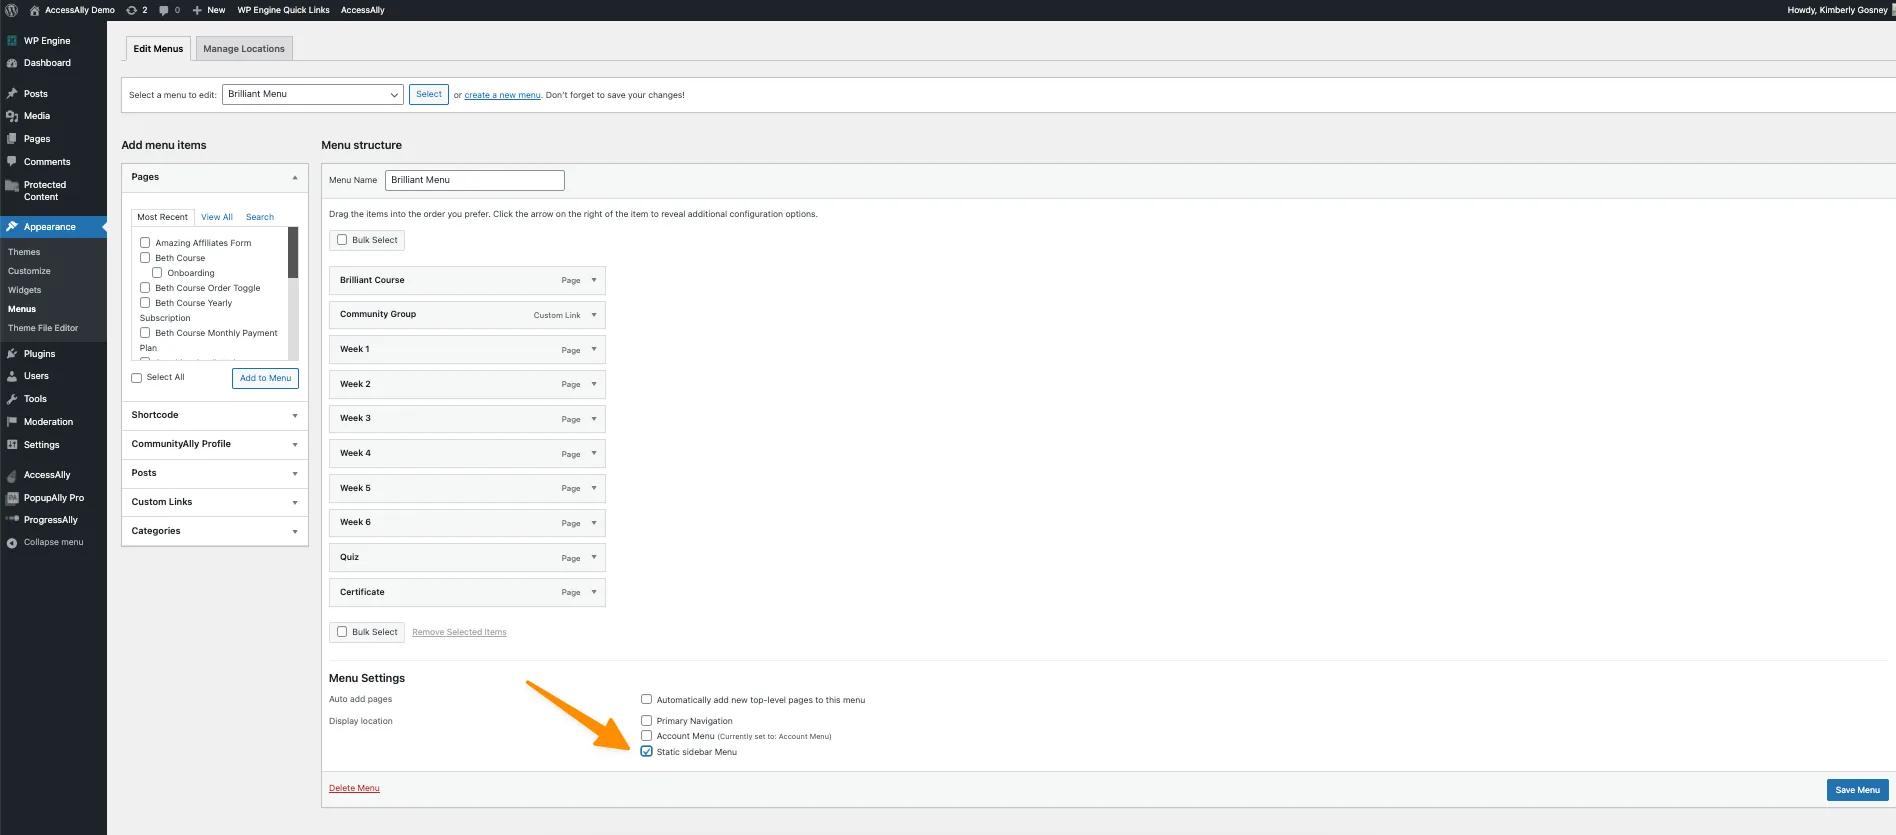Expand the Brilliant Course menu item arrow
The height and width of the screenshot is (835, 1896).
point(594,280)
